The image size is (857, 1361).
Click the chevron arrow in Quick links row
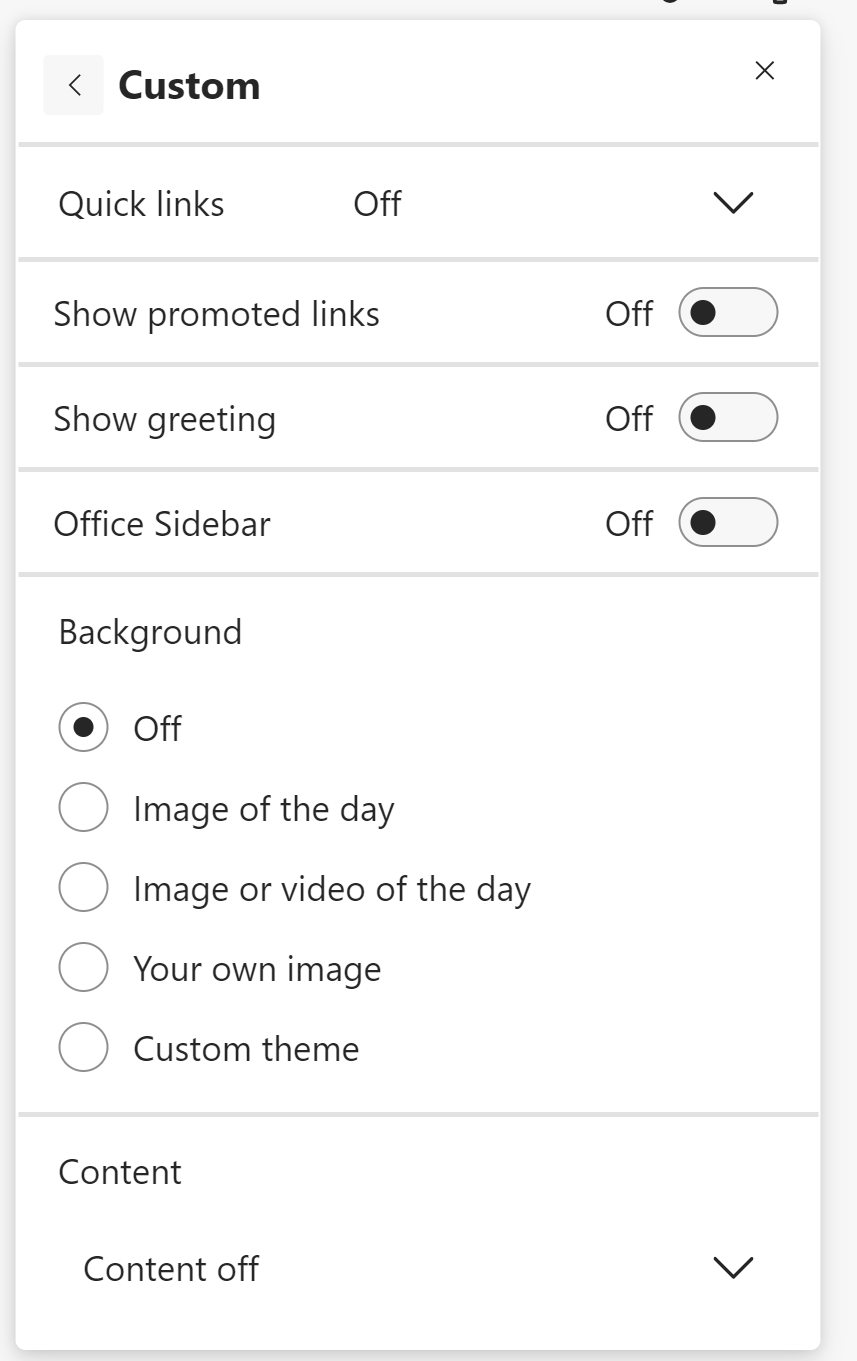pyautogui.click(x=733, y=203)
